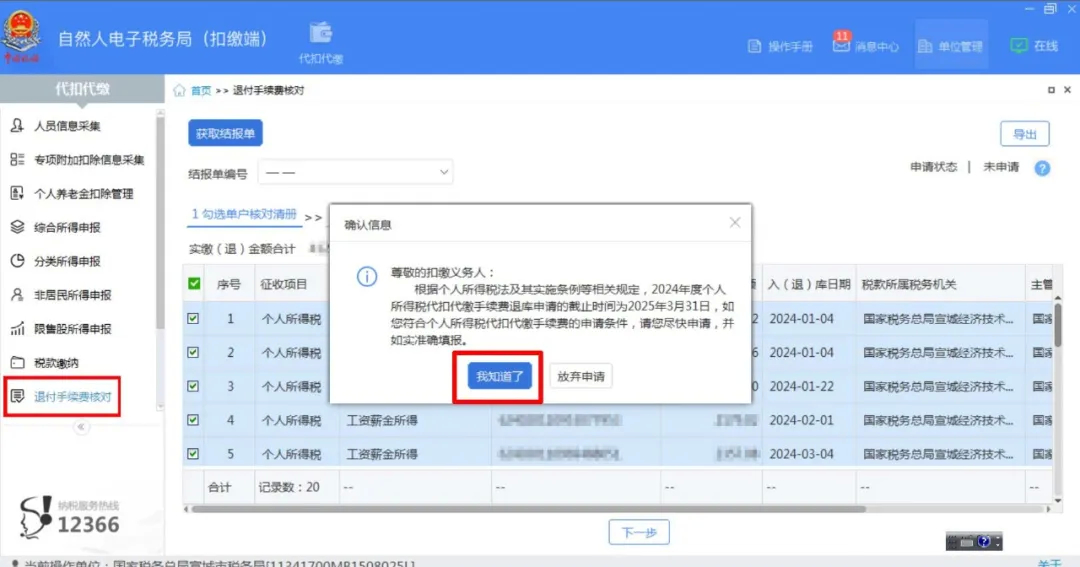Click the blue help question mark icon
The width and height of the screenshot is (1080, 567).
(1042, 168)
